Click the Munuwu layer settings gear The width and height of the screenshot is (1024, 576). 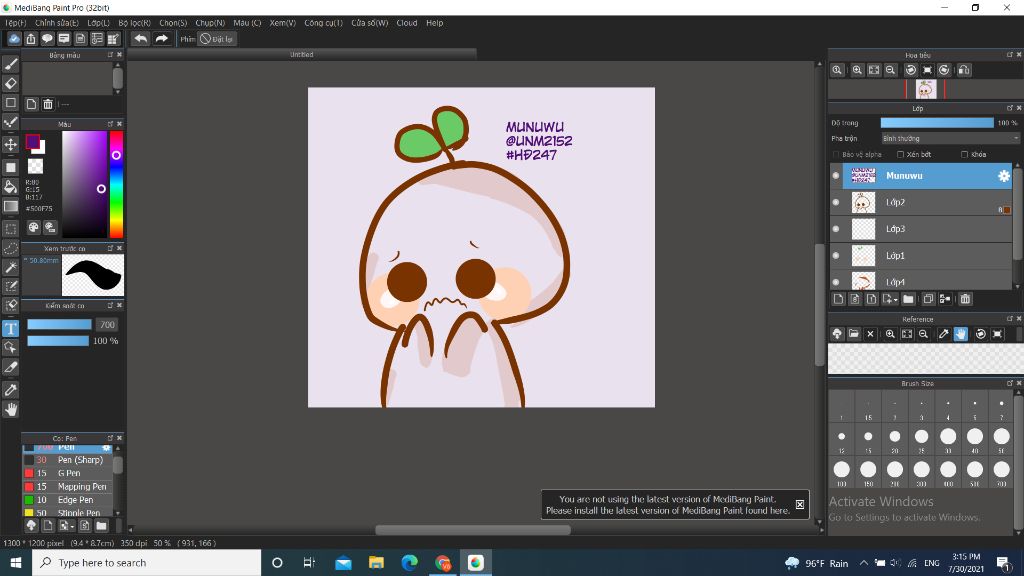pyautogui.click(x=1004, y=176)
